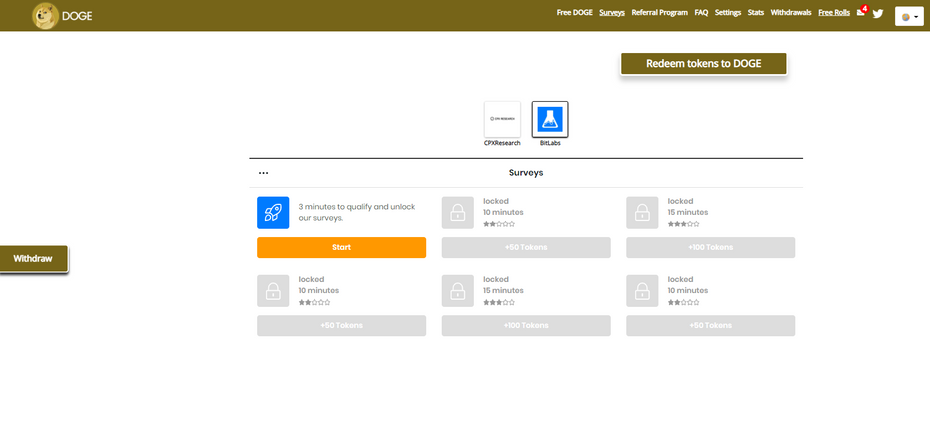Open the Twitter bird icon
This screenshot has width=930, height=432.
click(878, 14)
